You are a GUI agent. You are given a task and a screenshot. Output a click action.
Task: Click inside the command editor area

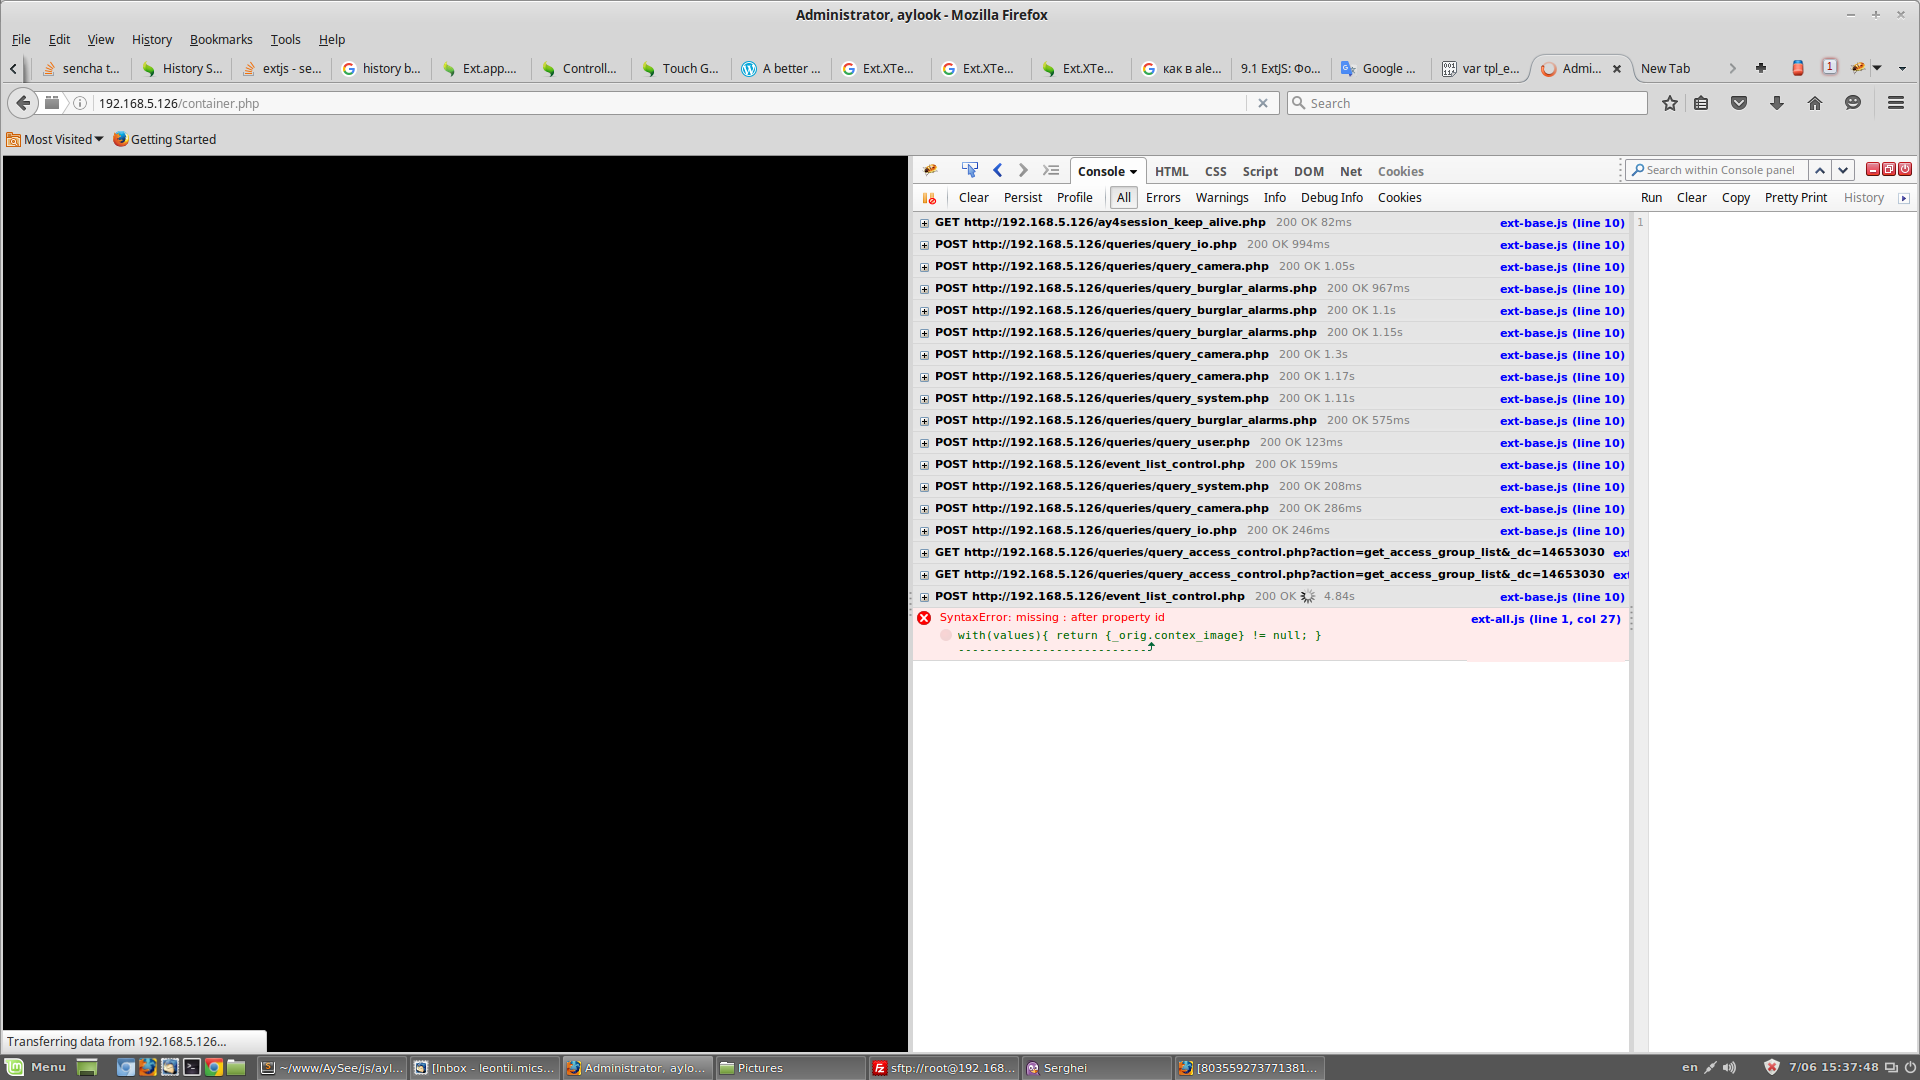tap(1782, 630)
